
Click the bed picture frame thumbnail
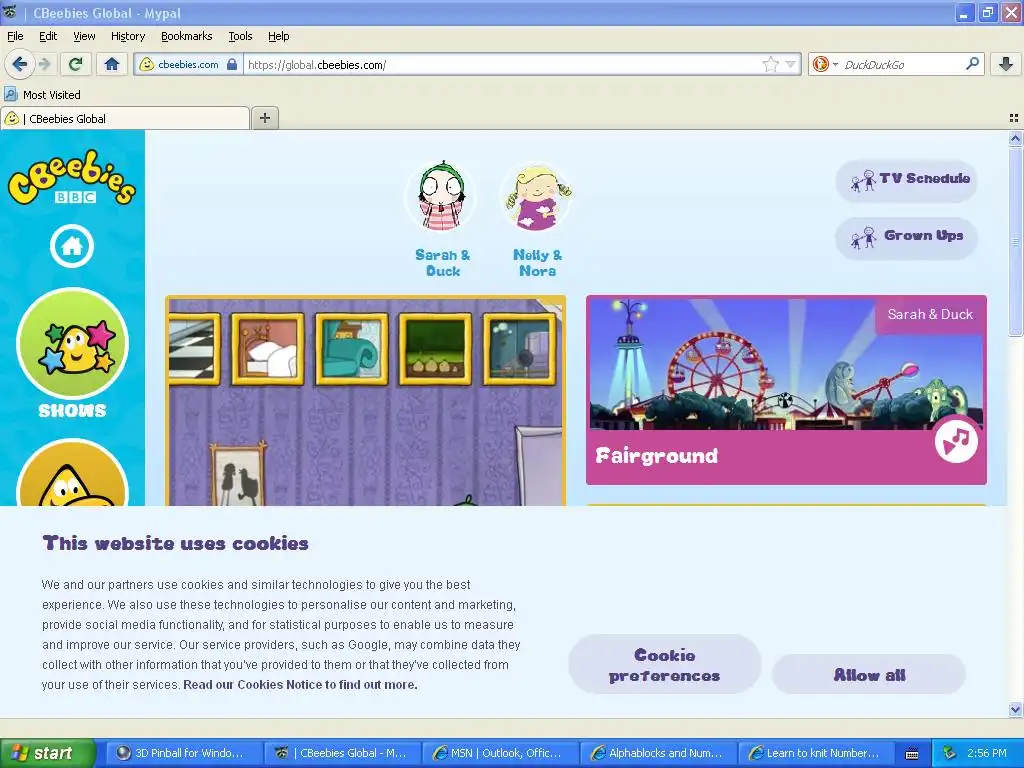(268, 349)
